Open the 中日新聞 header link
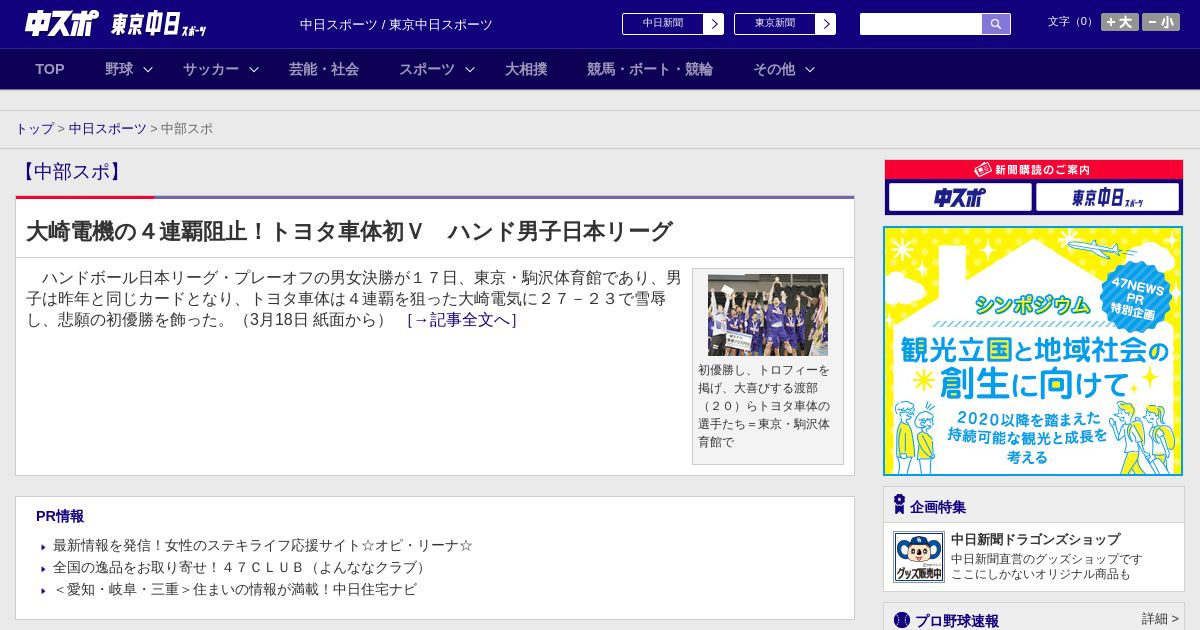The width and height of the screenshot is (1200, 630). coord(663,24)
